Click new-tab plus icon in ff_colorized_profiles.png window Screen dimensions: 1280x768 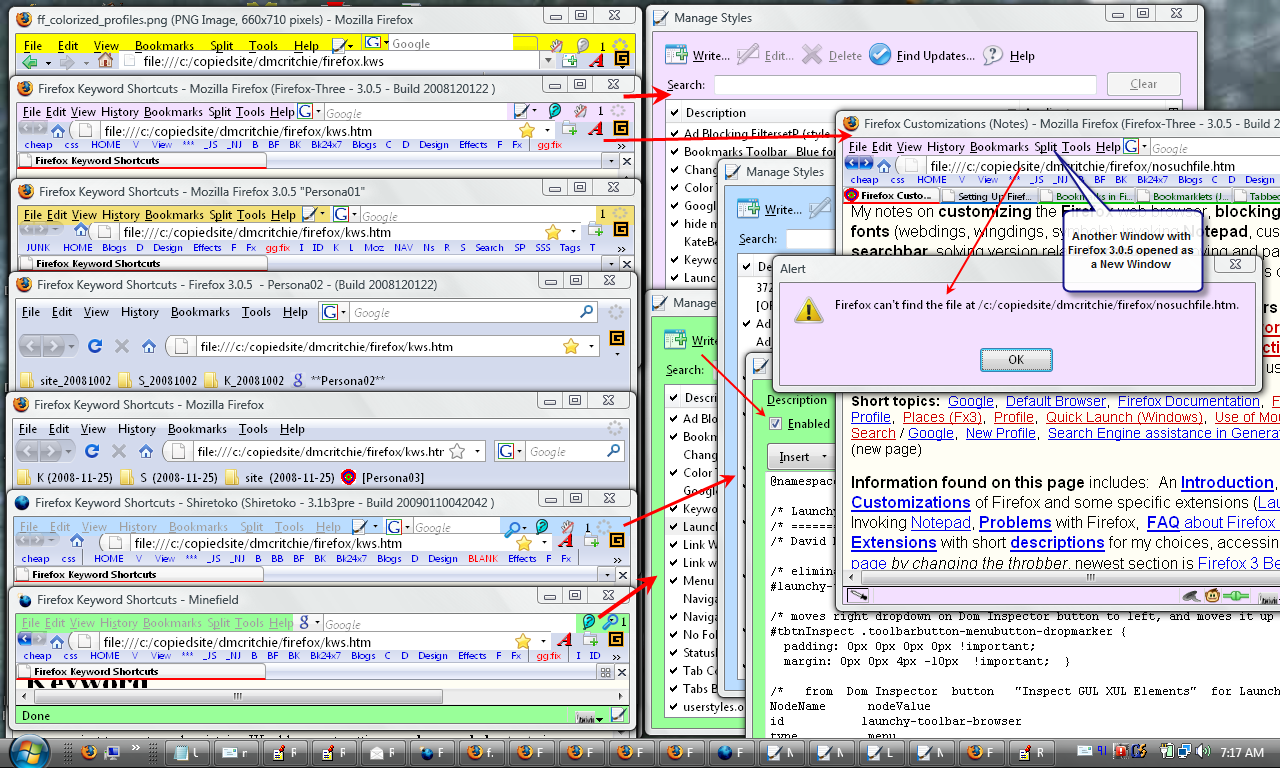click(570, 60)
